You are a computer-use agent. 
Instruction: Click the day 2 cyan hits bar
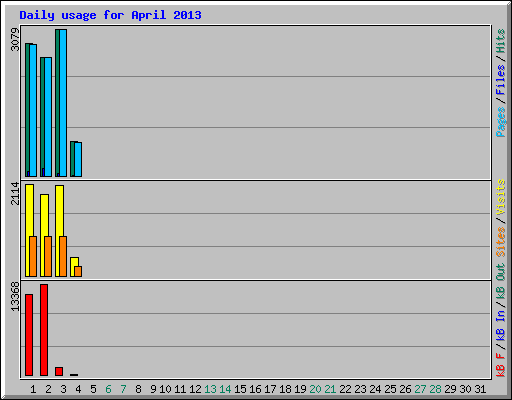48,117
